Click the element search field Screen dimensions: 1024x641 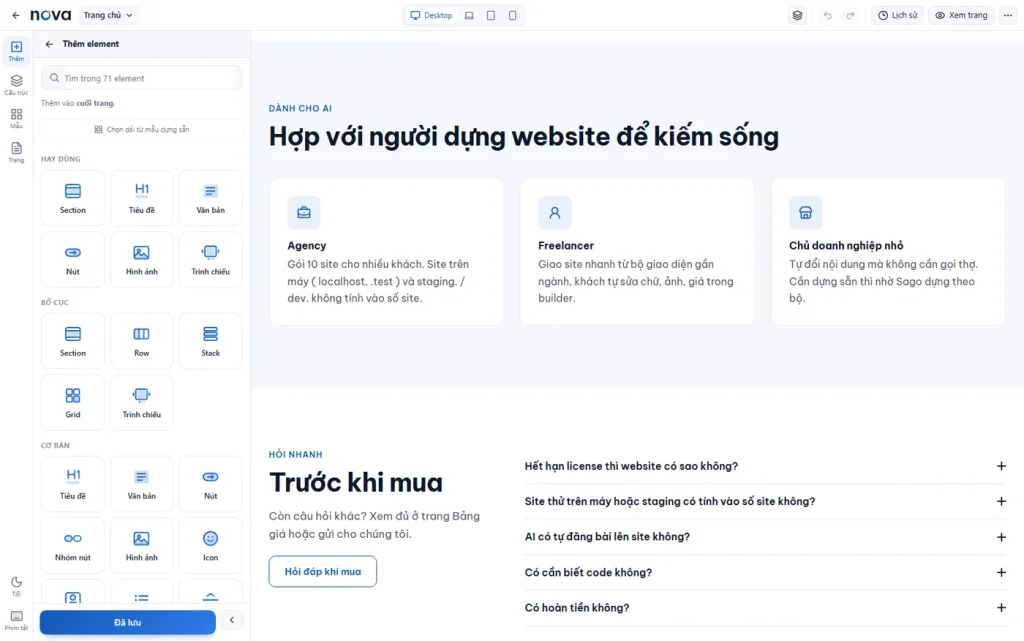(x=142, y=78)
